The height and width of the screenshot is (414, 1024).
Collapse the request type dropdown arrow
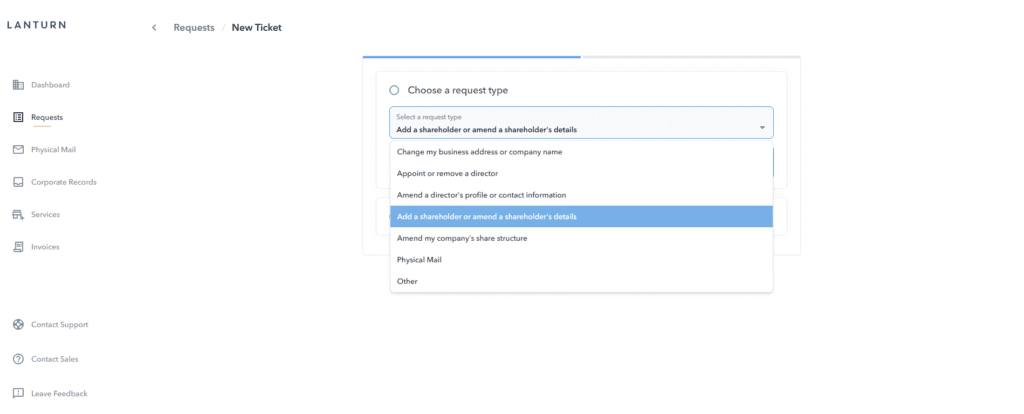(x=762, y=128)
